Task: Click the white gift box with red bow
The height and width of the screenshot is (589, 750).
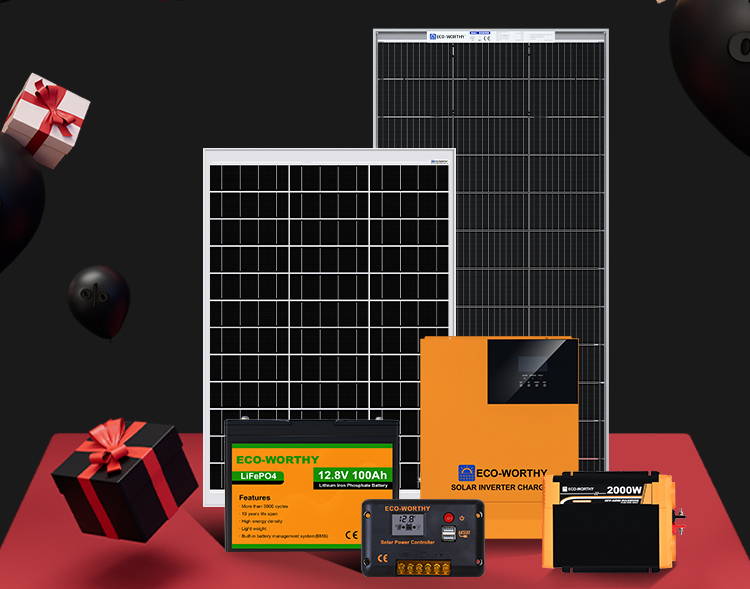Action: pyautogui.click(x=46, y=120)
